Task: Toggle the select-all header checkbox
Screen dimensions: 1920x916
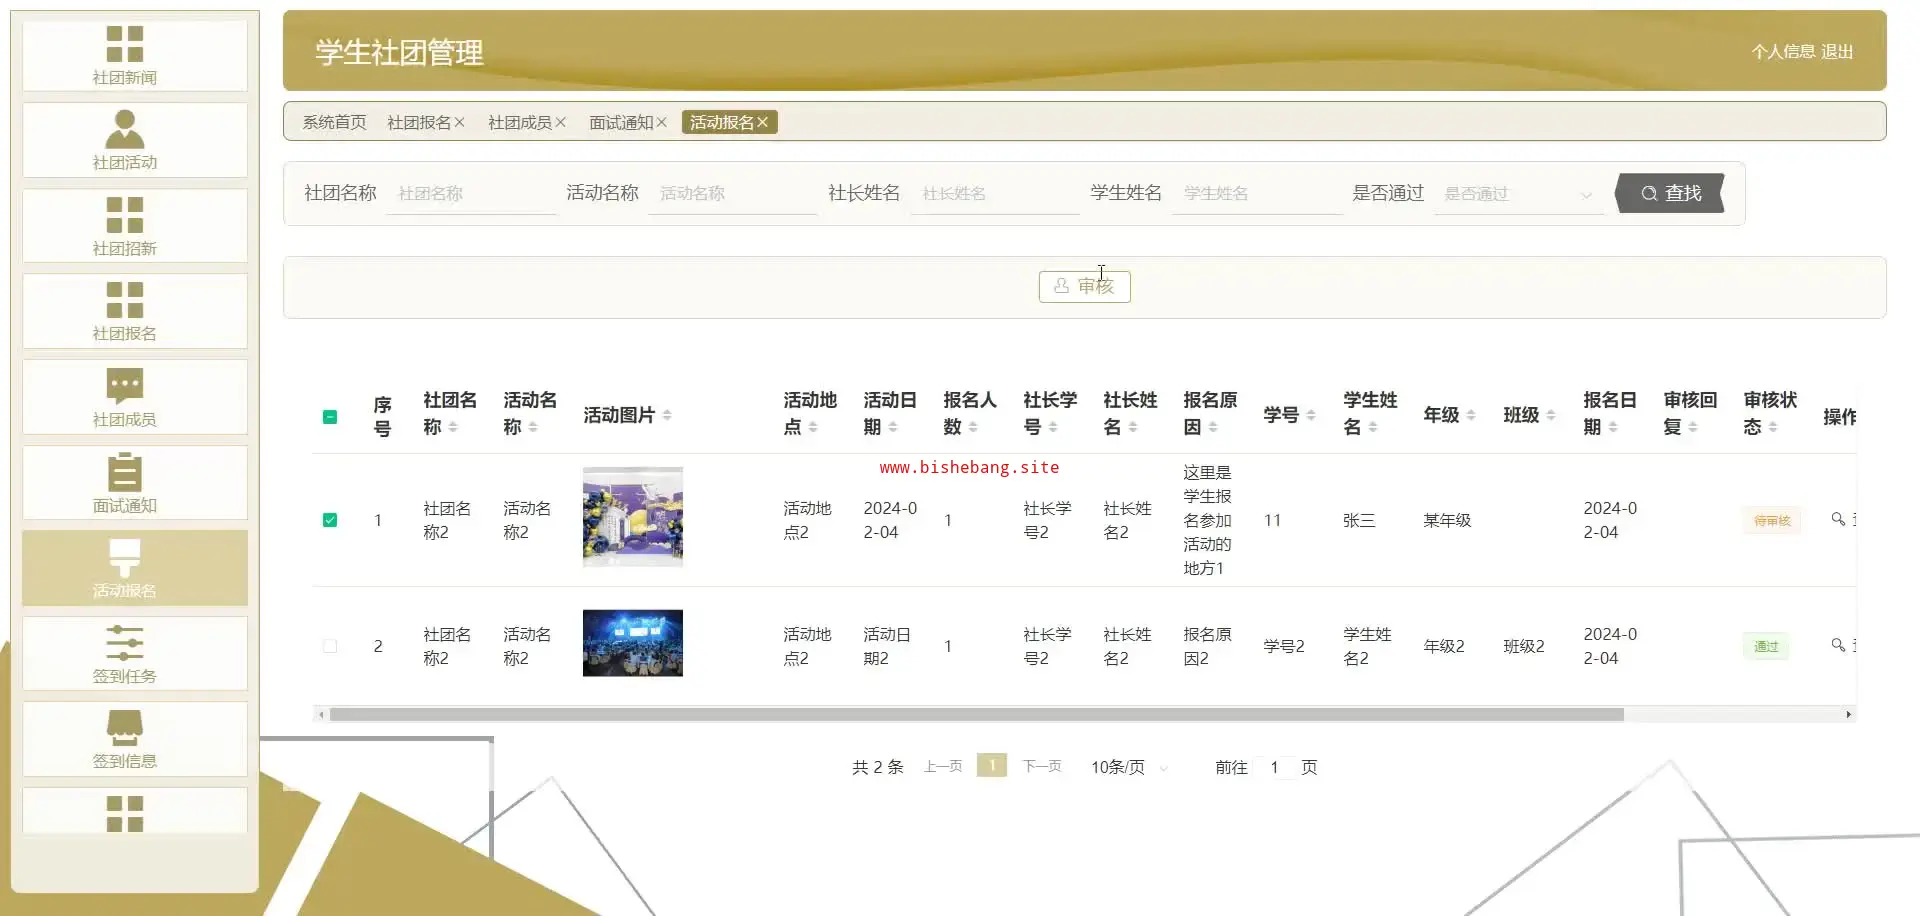Action: (330, 417)
